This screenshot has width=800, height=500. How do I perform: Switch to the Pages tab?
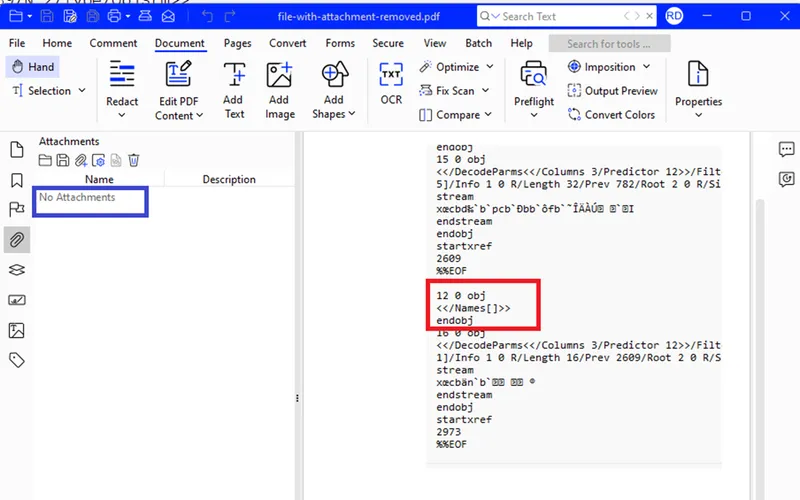click(x=238, y=43)
